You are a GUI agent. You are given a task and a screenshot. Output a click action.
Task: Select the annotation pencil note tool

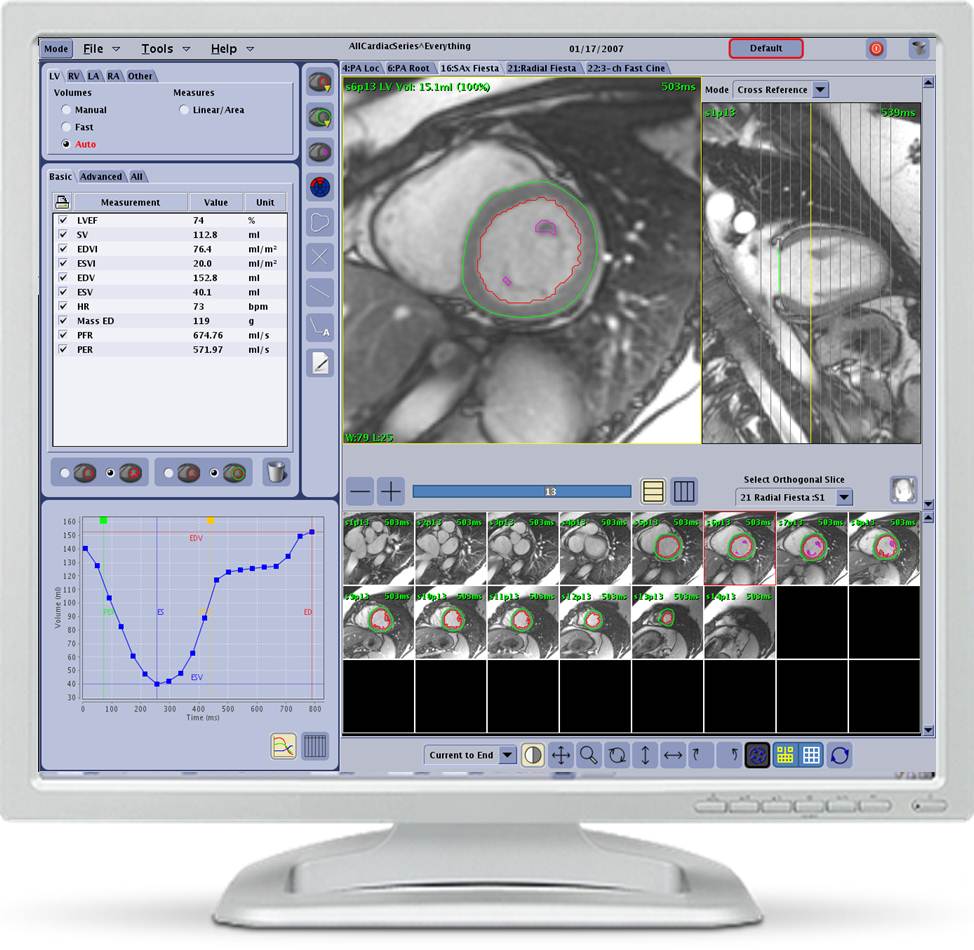point(320,363)
